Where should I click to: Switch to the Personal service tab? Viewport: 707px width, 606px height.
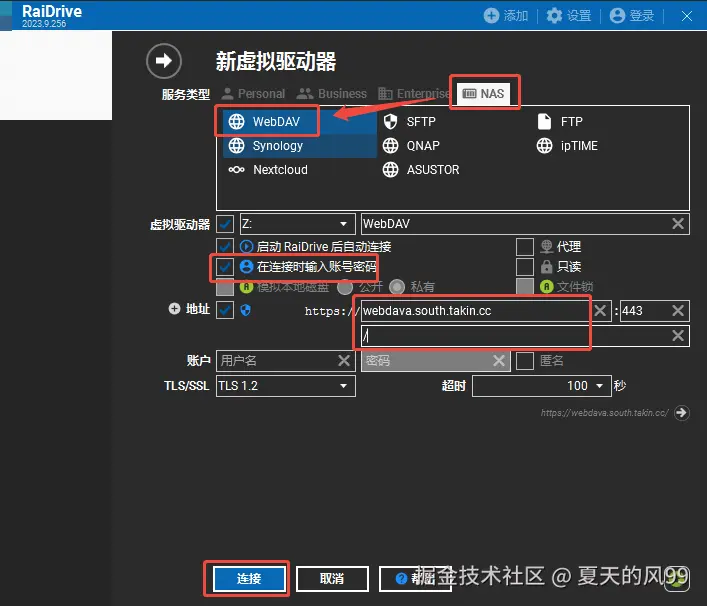point(253,94)
